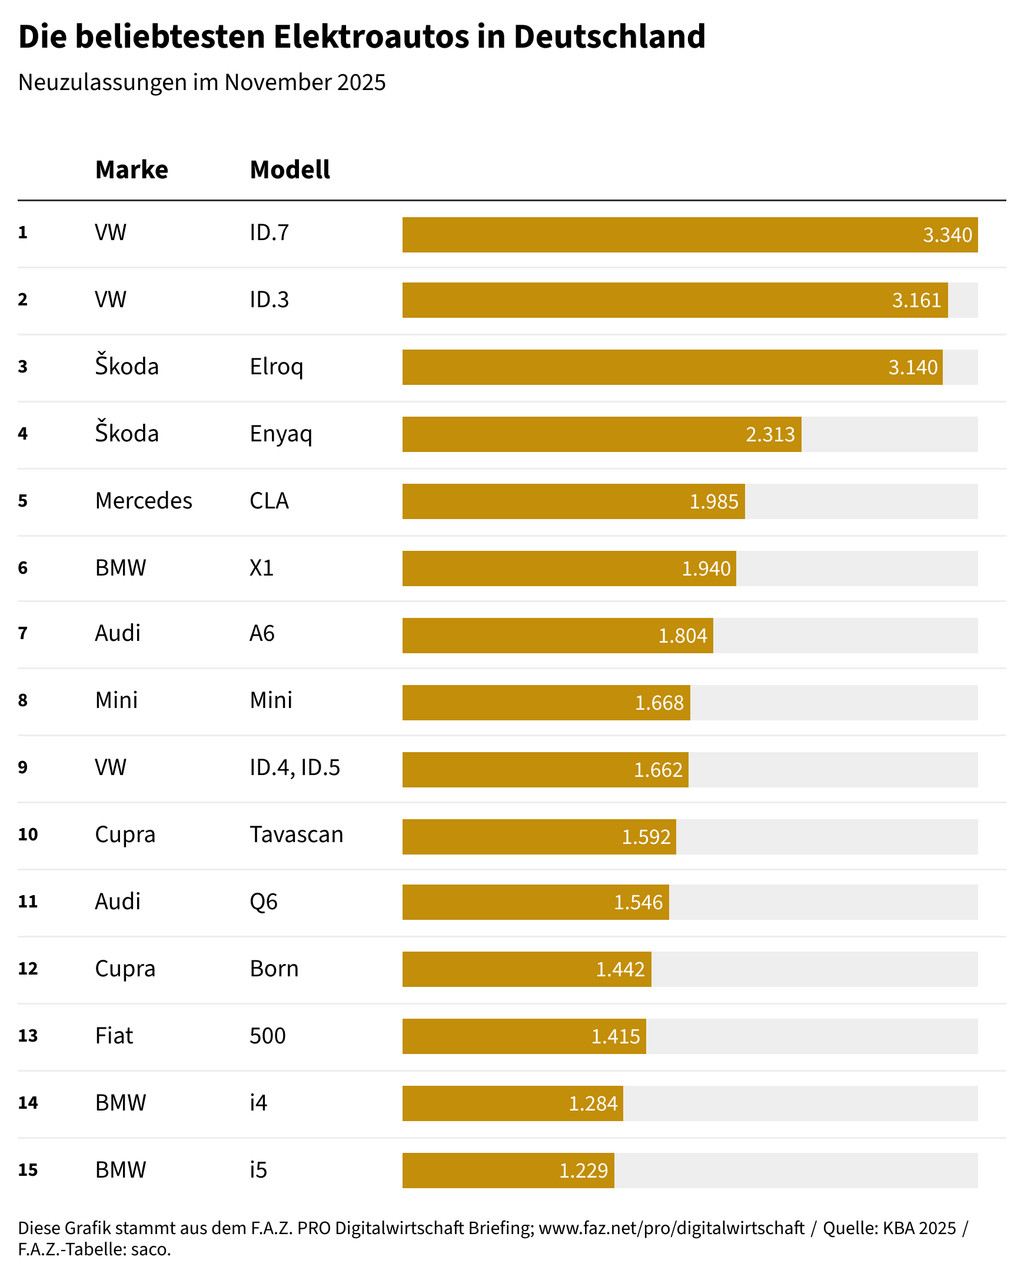Select the Audi A6 bar showing 1.804
This screenshot has height=1280, width=1024.
(557, 635)
